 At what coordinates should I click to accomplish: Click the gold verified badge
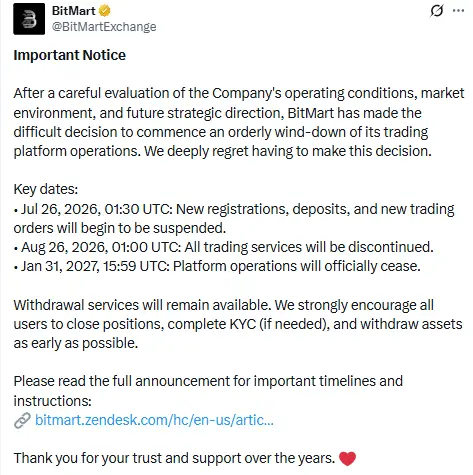pos(105,11)
